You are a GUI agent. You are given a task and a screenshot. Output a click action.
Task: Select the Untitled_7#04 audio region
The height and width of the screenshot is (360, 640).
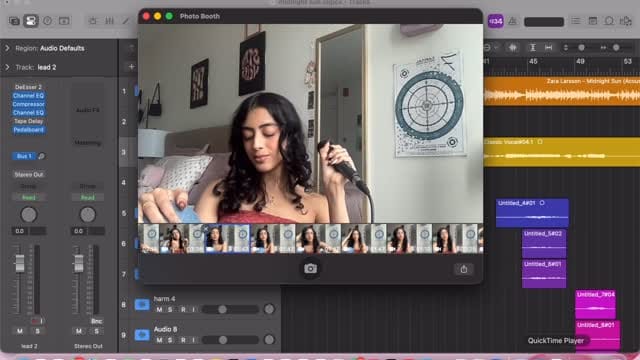(596, 304)
